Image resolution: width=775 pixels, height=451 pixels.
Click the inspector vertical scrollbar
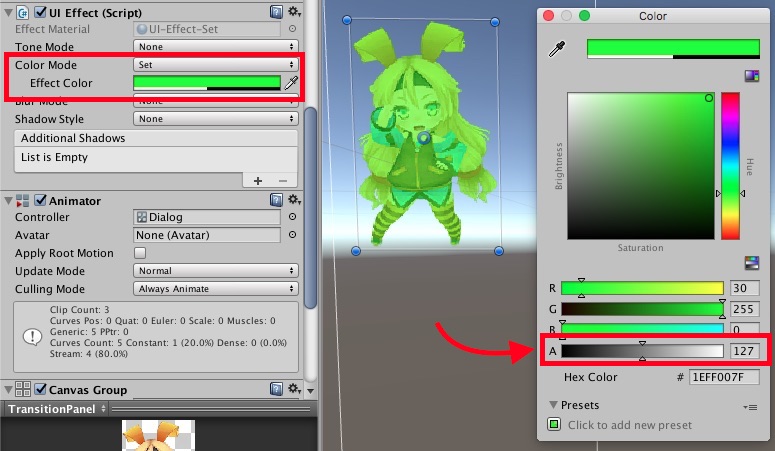310,208
